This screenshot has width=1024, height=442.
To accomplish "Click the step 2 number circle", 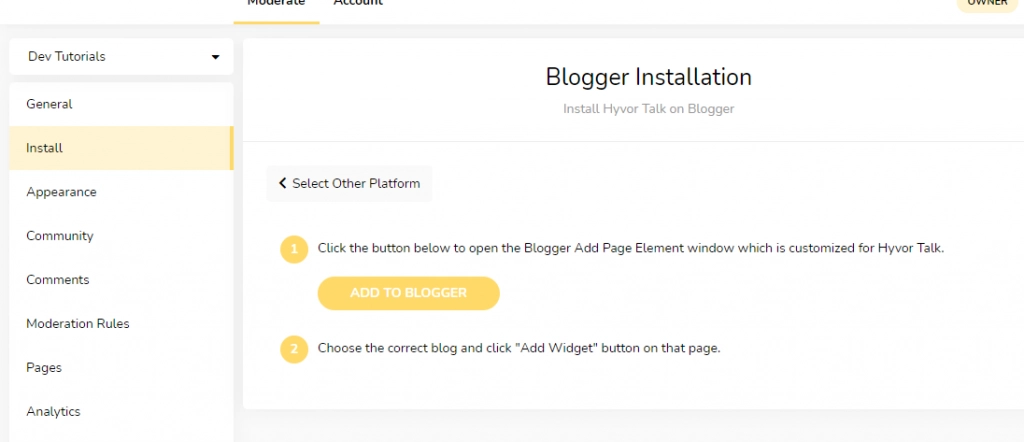I will pyautogui.click(x=294, y=349).
